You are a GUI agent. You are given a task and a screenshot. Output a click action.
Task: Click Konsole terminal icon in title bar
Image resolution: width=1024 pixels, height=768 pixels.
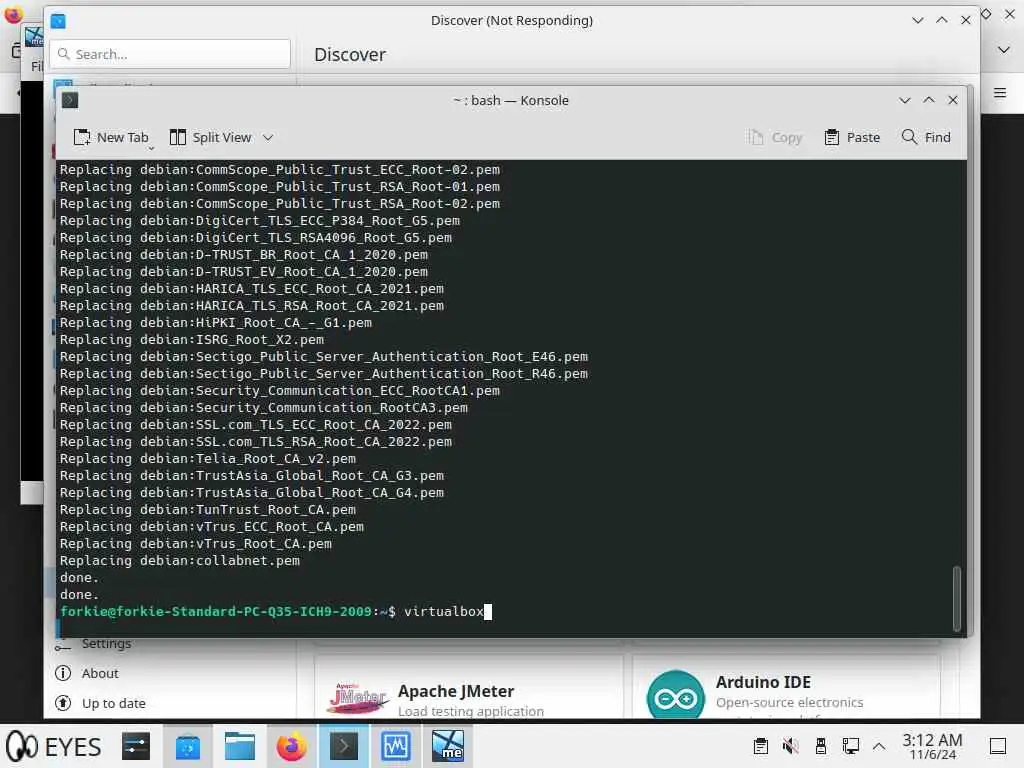pyautogui.click(x=70, y=100)
